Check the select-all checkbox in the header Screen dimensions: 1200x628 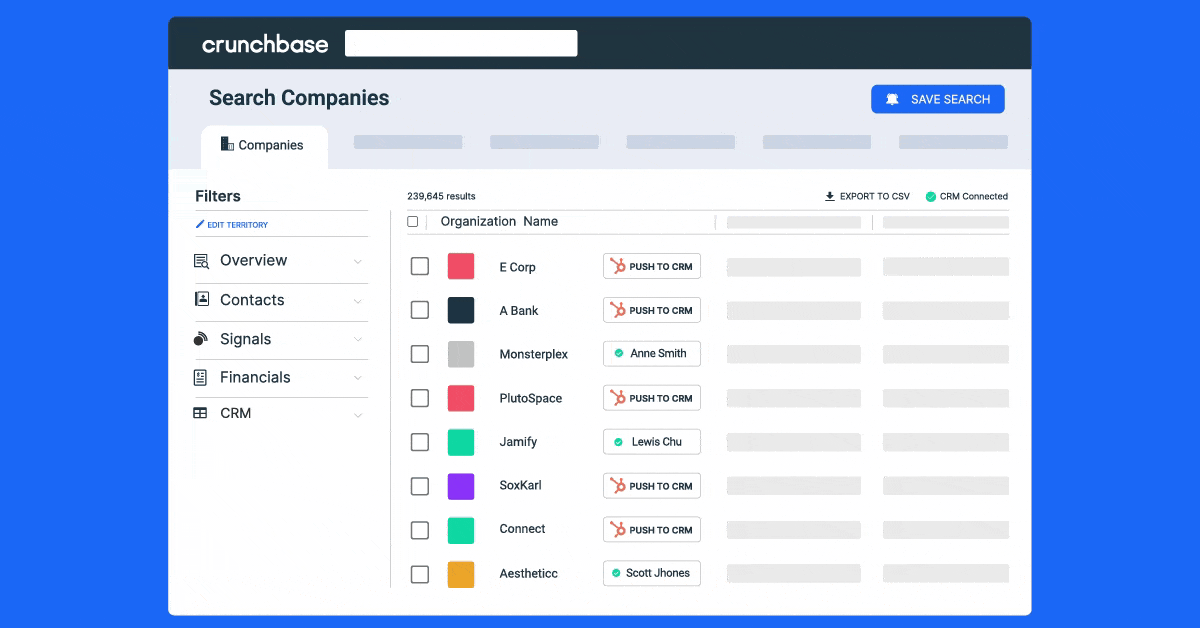click(413, 221)
